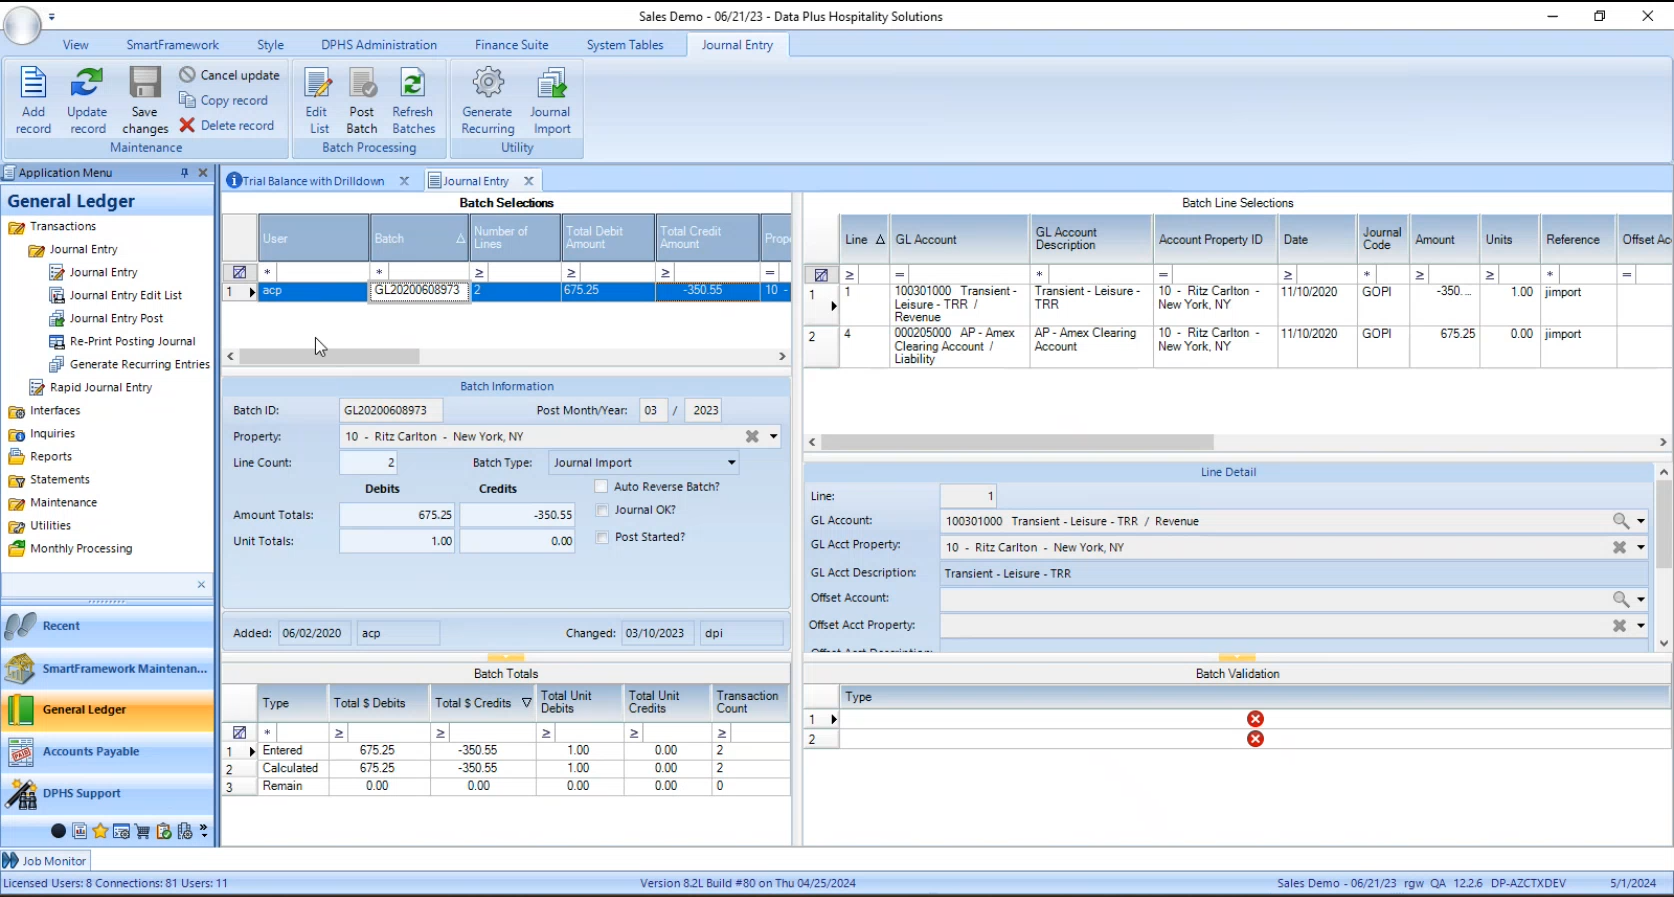This screenshot has height=897, width=1674.
Task: Expand the Batch Type dropdown
Action: tap(731, 463)
